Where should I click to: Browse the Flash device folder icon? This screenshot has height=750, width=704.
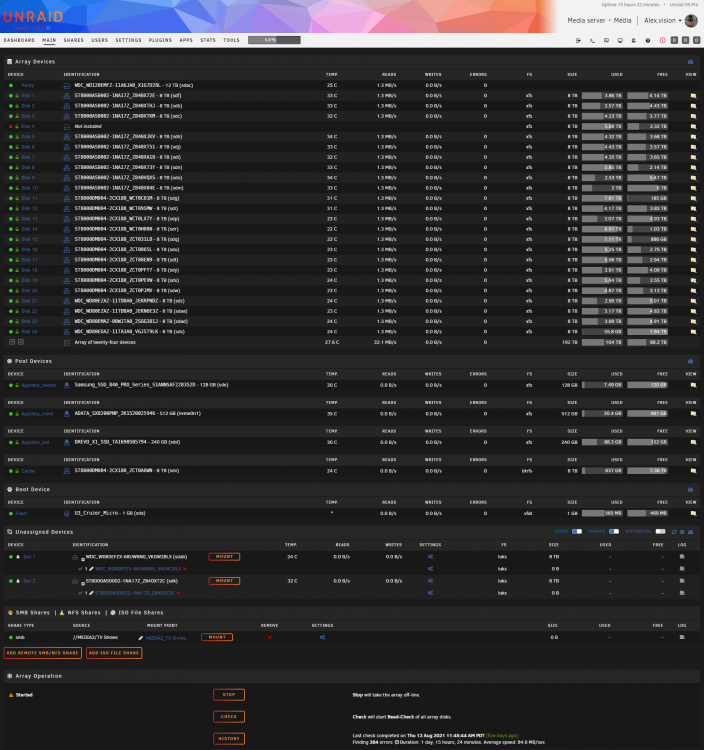click(693, 513)
